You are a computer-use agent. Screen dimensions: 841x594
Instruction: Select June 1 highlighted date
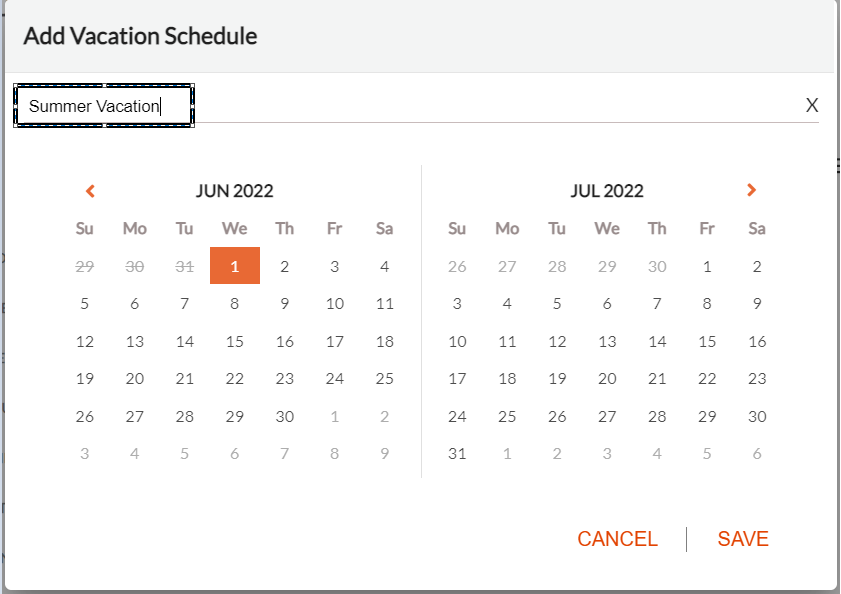point(235,266)
